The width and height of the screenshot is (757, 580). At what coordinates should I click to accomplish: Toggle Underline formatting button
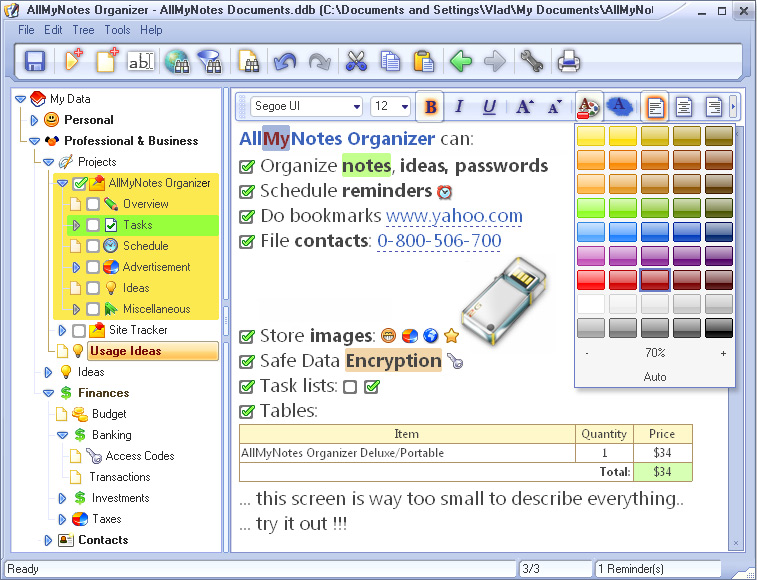489,106
